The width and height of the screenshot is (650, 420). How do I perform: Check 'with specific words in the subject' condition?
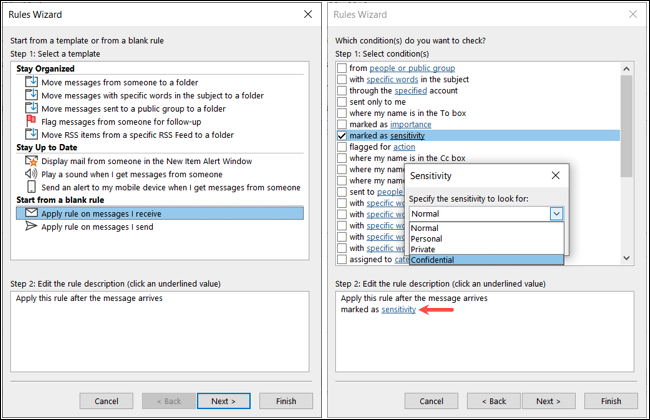pos(342,79)
